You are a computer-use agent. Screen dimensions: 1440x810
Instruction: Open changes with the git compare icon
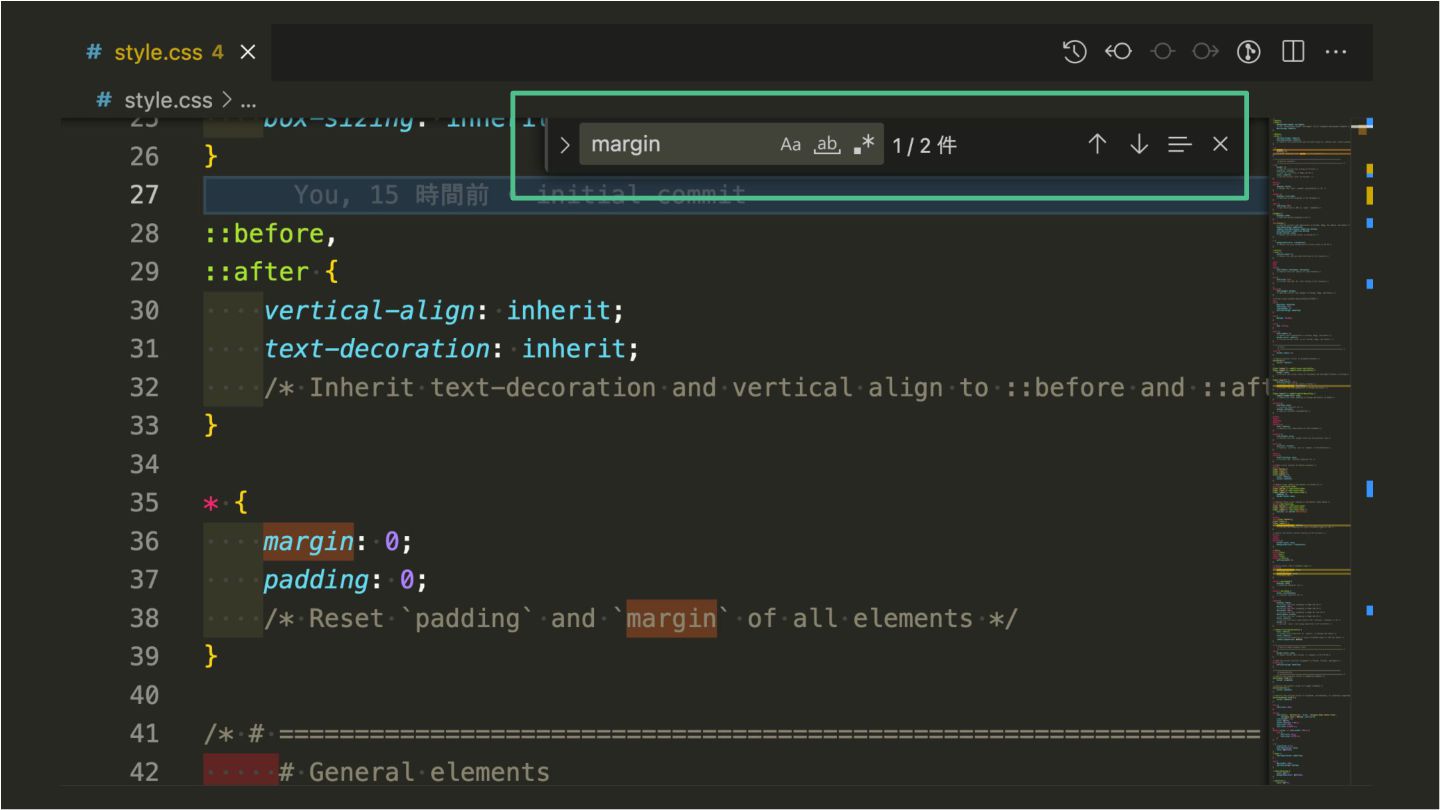coord(1249,52)
